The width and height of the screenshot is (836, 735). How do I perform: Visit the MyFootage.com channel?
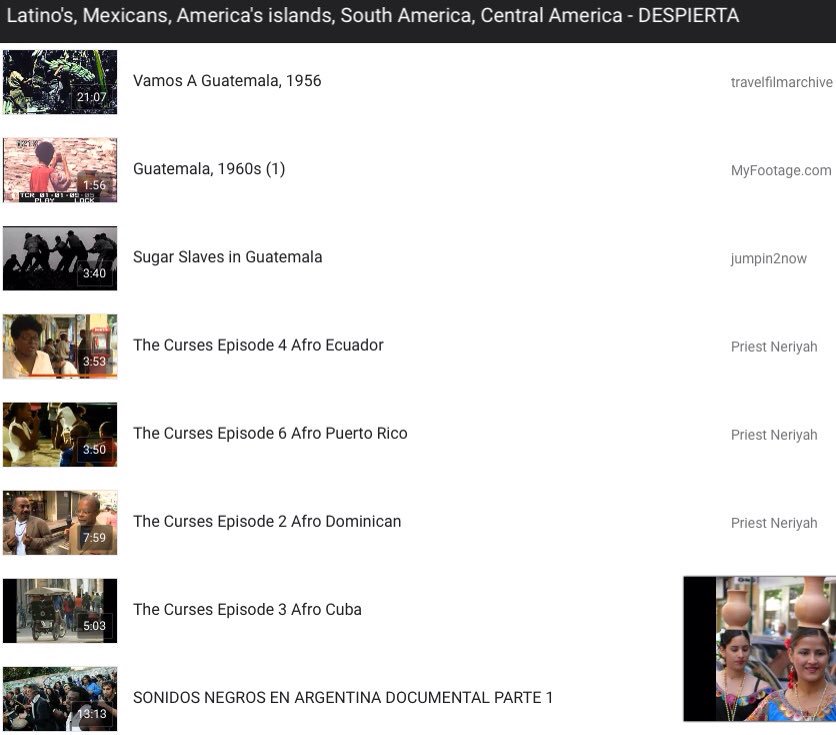pyautogui.click(x=780, y=170)
